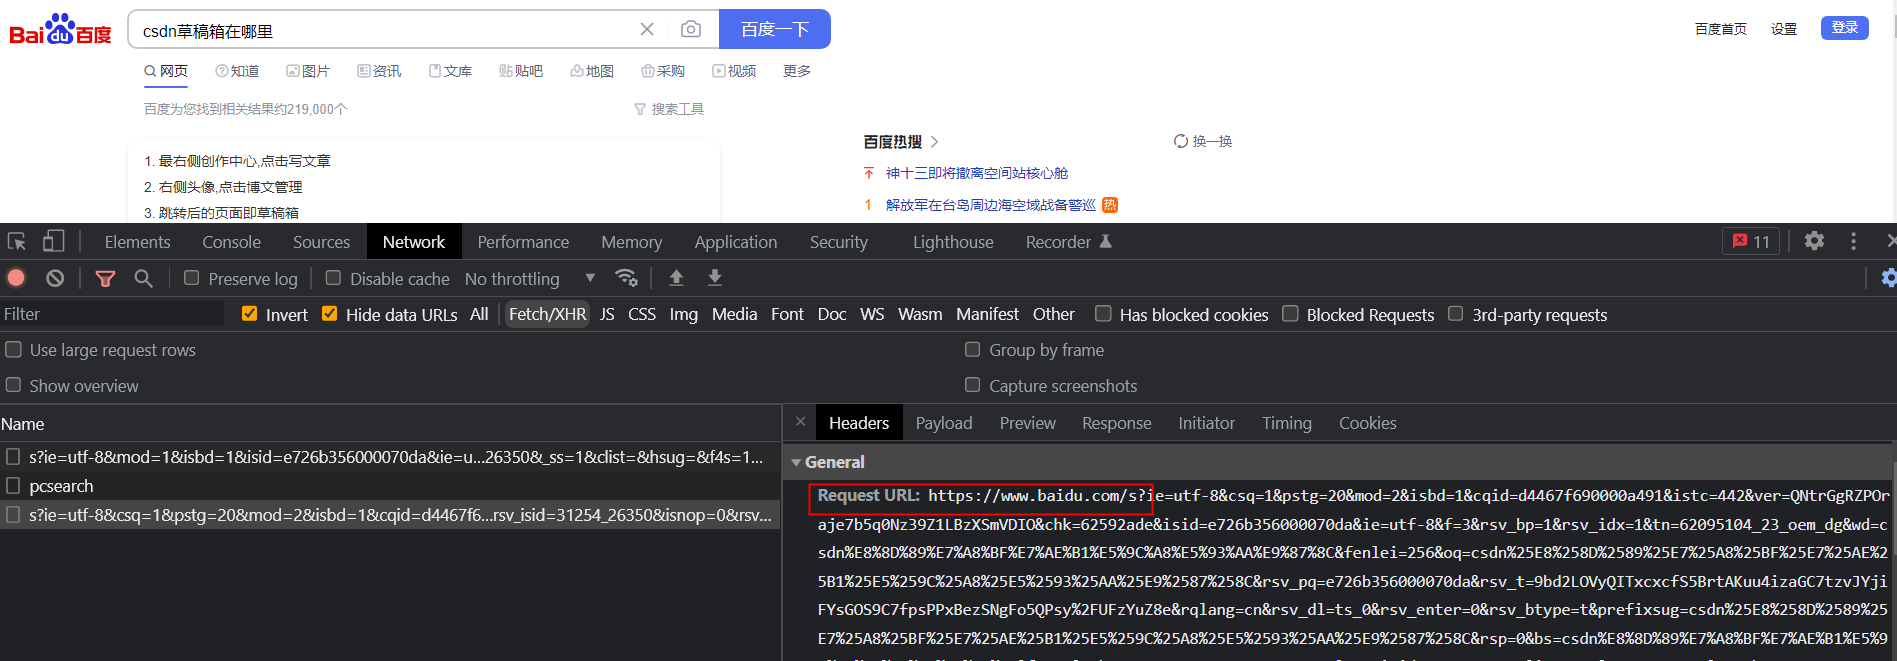Image resolution: width=1897 pixels, height=661 pixels.
Task: Open DevTools Console panel
Action: click(231, 242)
